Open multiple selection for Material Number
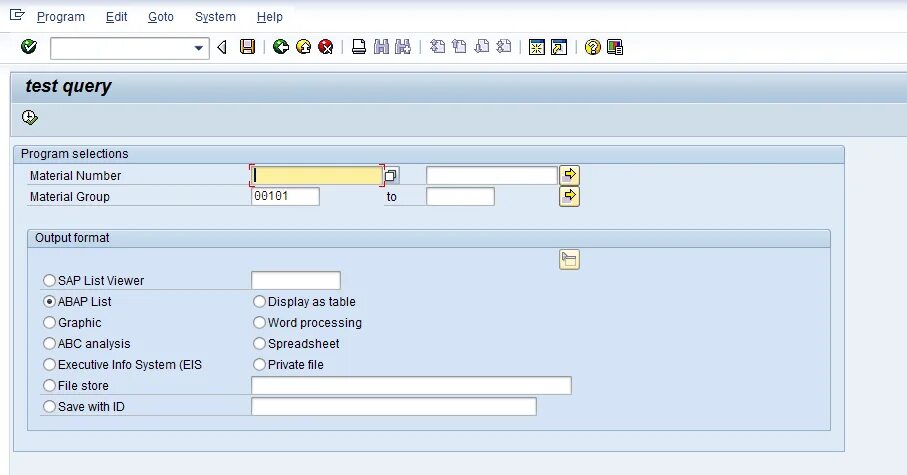The width and height of the screenshot is (907, 475). [570, 175]
